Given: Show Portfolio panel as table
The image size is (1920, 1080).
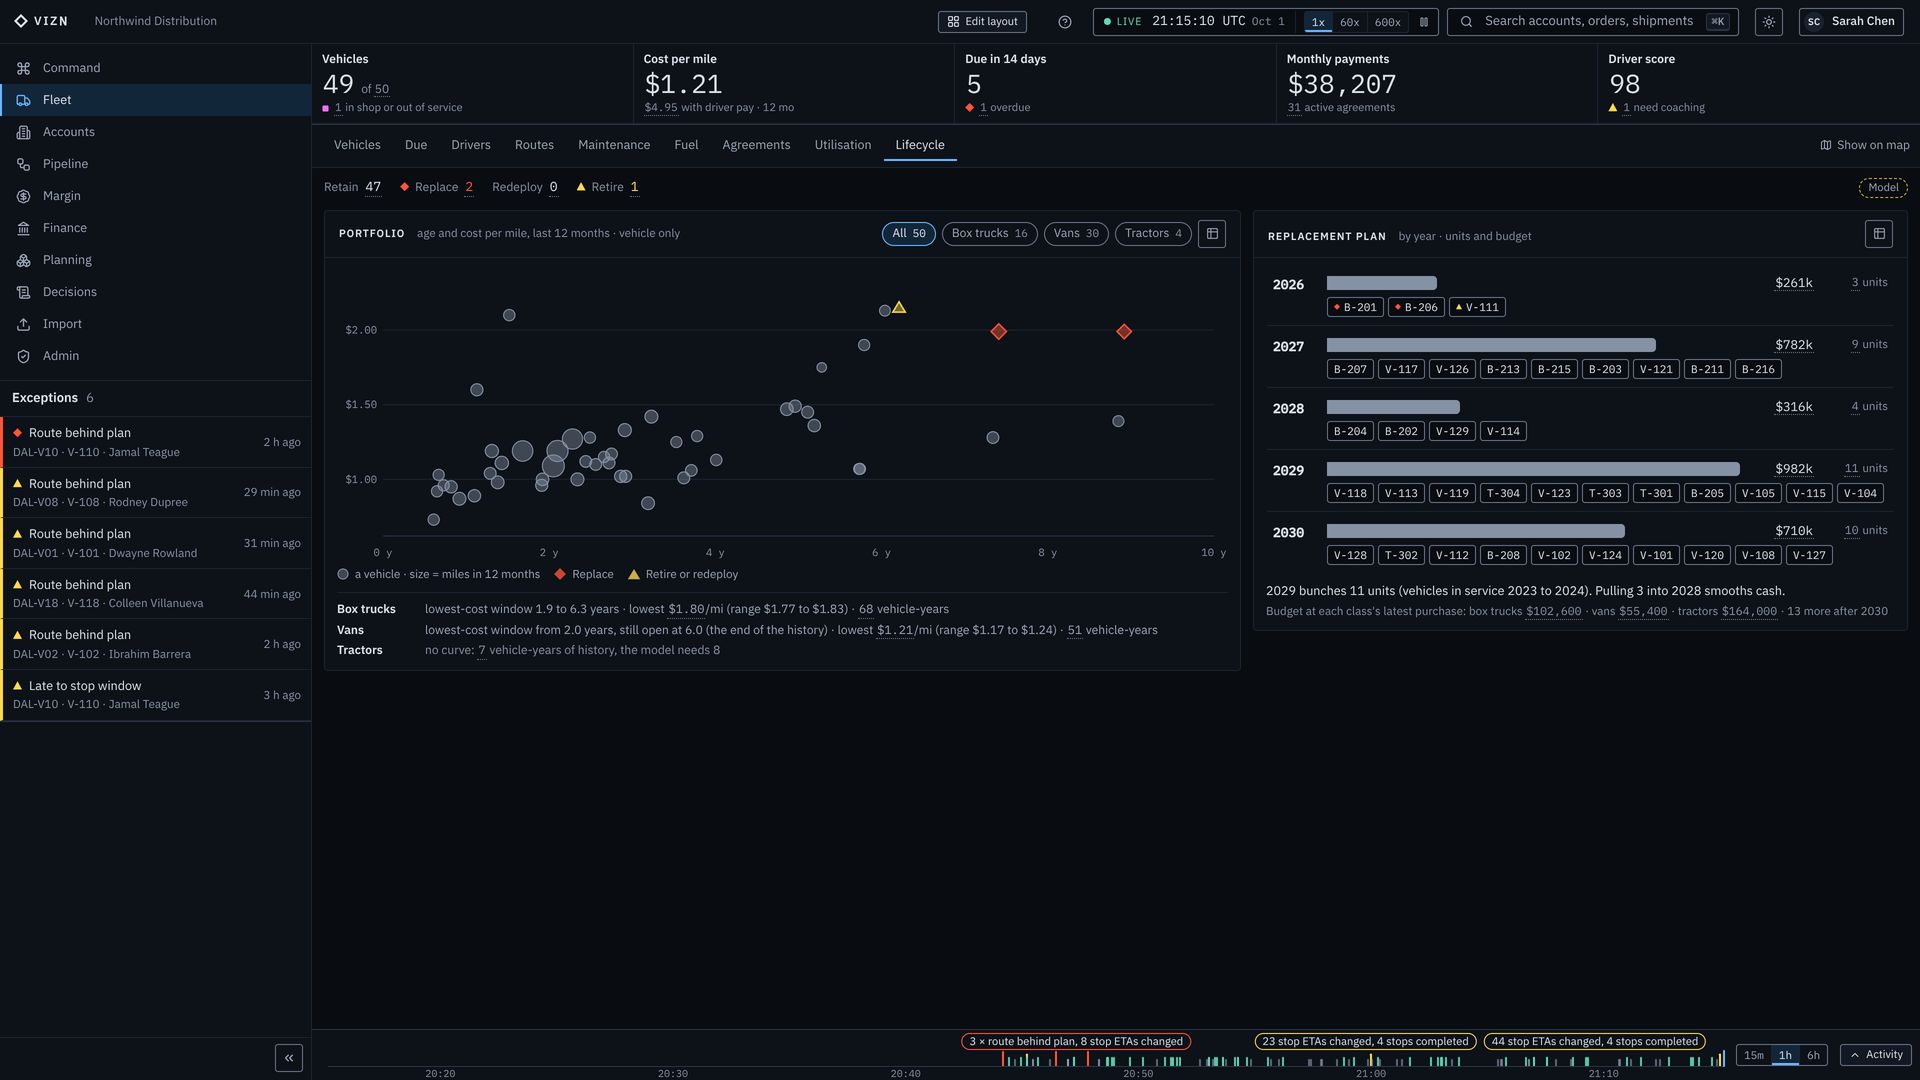Looking at the screenshot, I should [1212, 234].
